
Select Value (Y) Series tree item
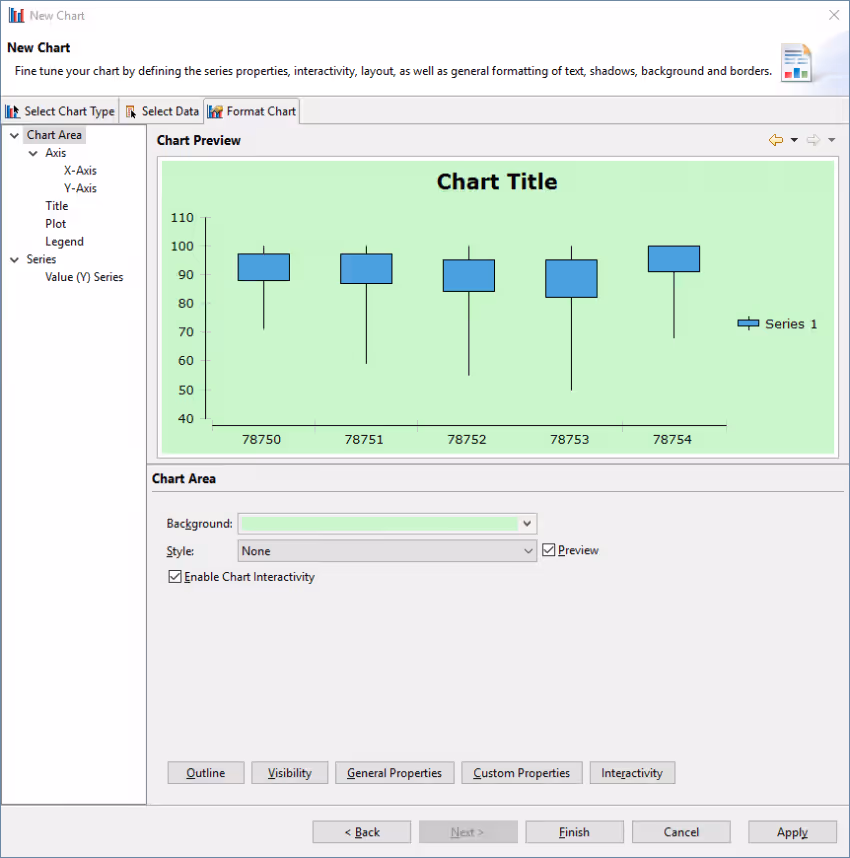point(84,277)
